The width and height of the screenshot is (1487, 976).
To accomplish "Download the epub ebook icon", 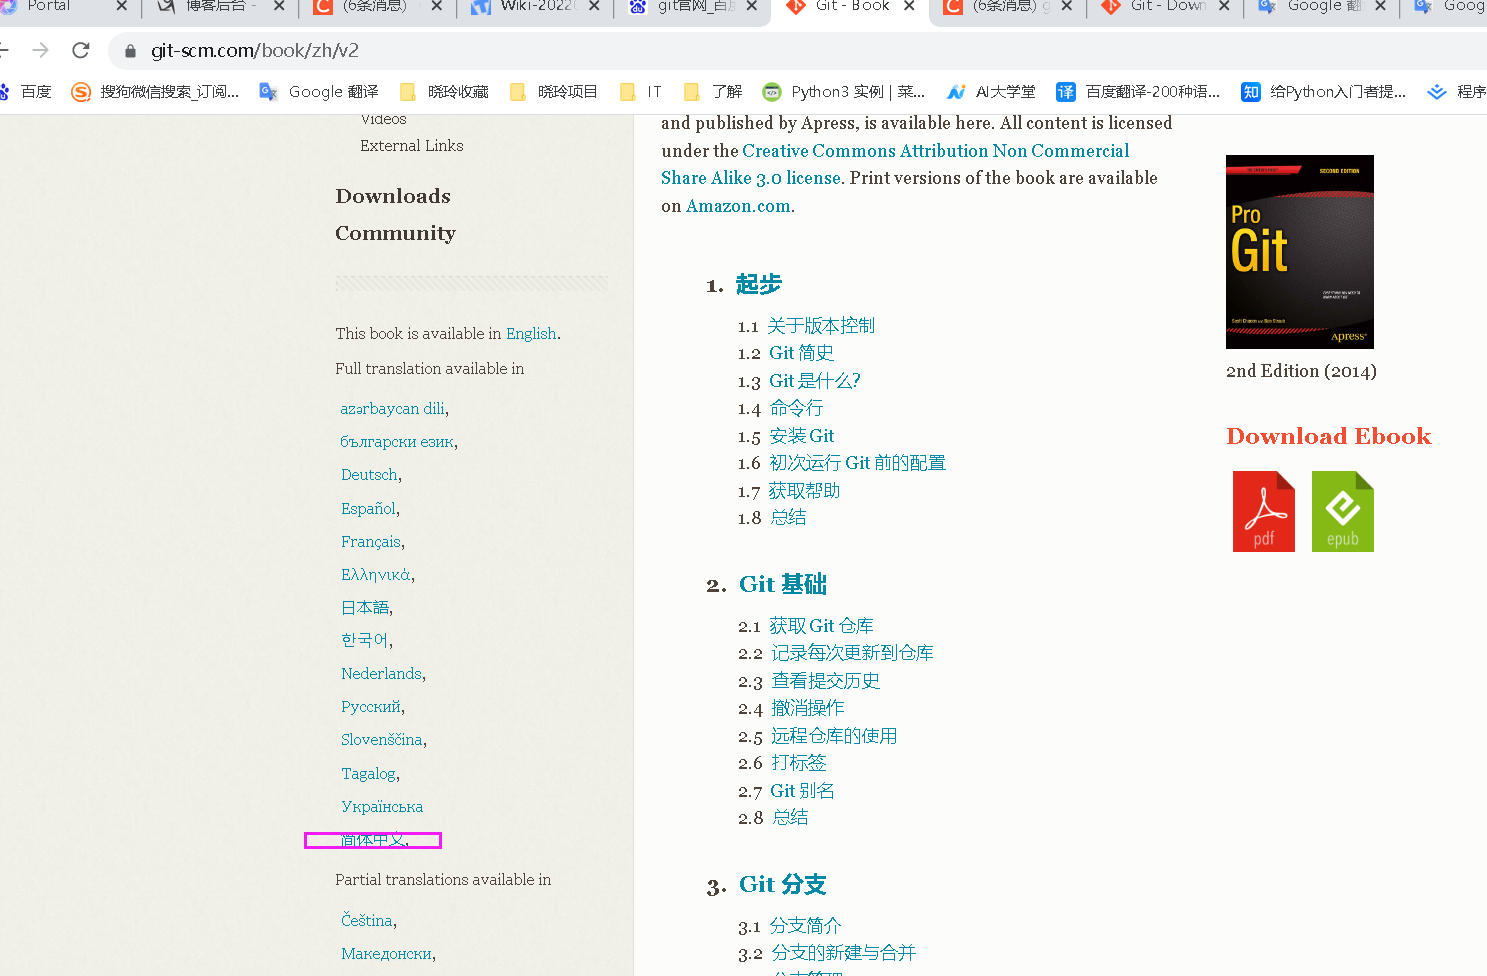I will pyautogui.click(x=1342, y=511).
